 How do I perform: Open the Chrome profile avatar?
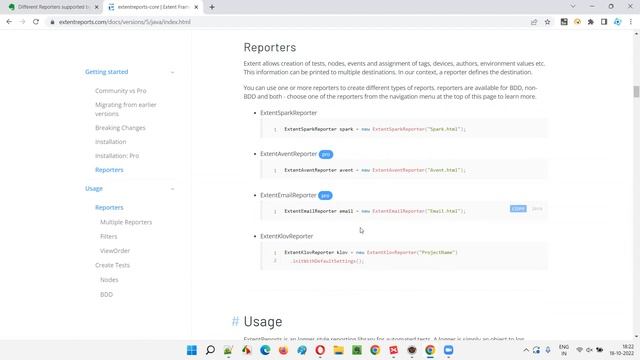coord(618,22)
